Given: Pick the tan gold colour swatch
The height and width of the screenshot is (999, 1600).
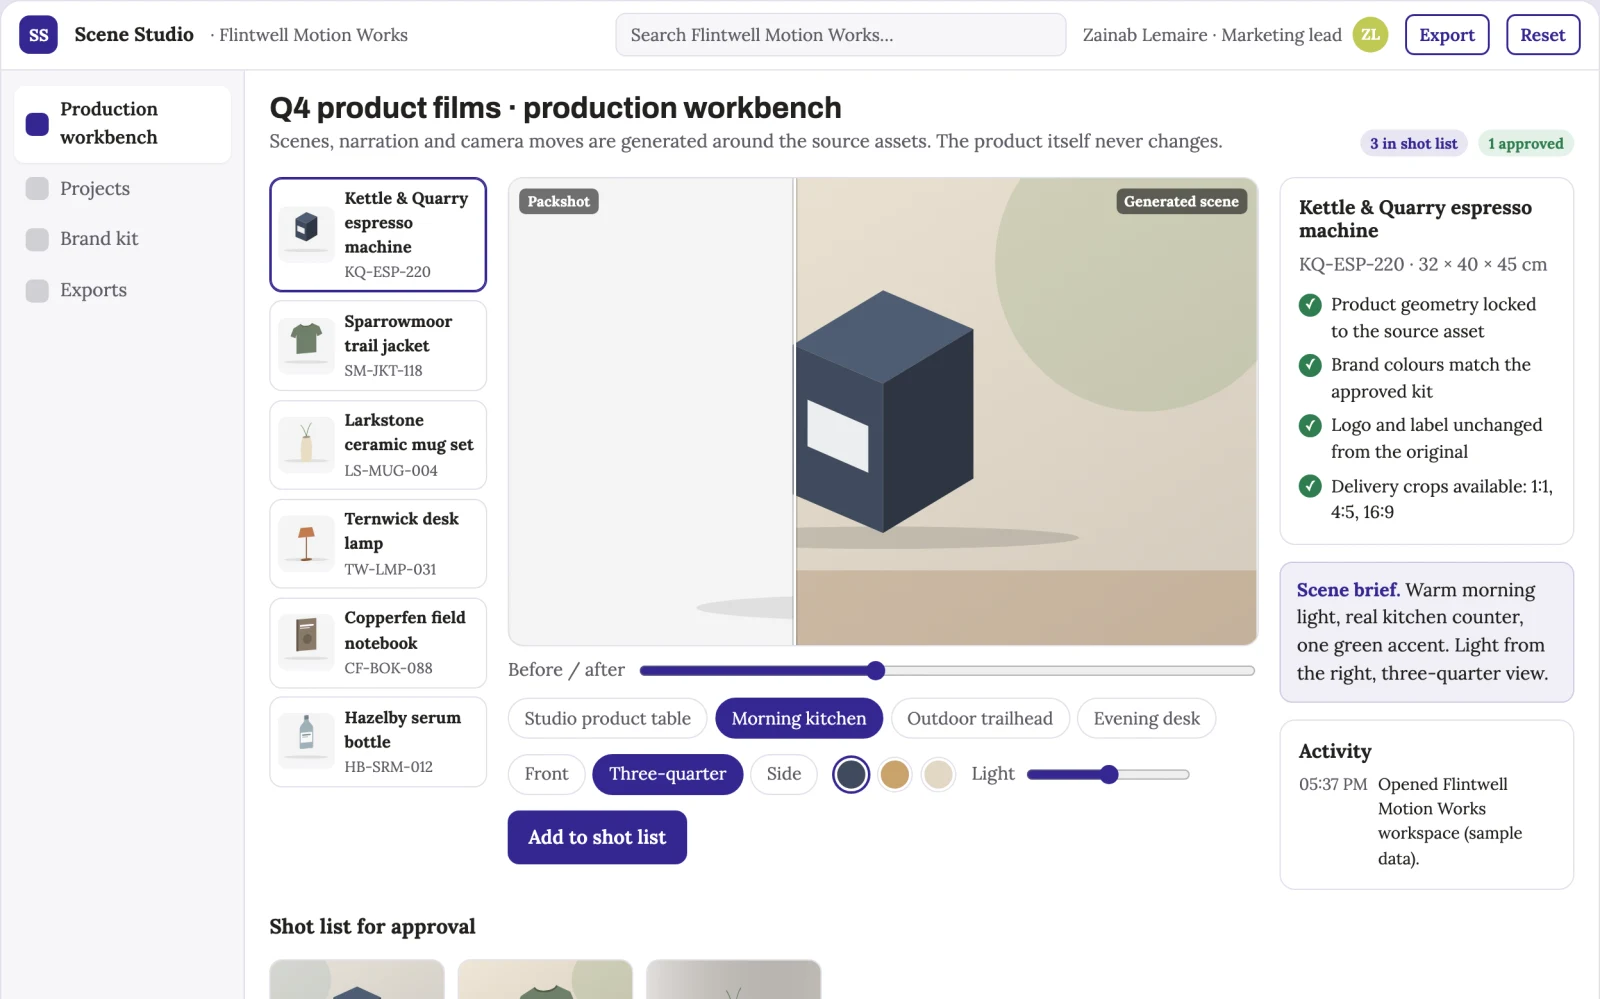Looking at the screenshot, I should [x=895, y=774].
